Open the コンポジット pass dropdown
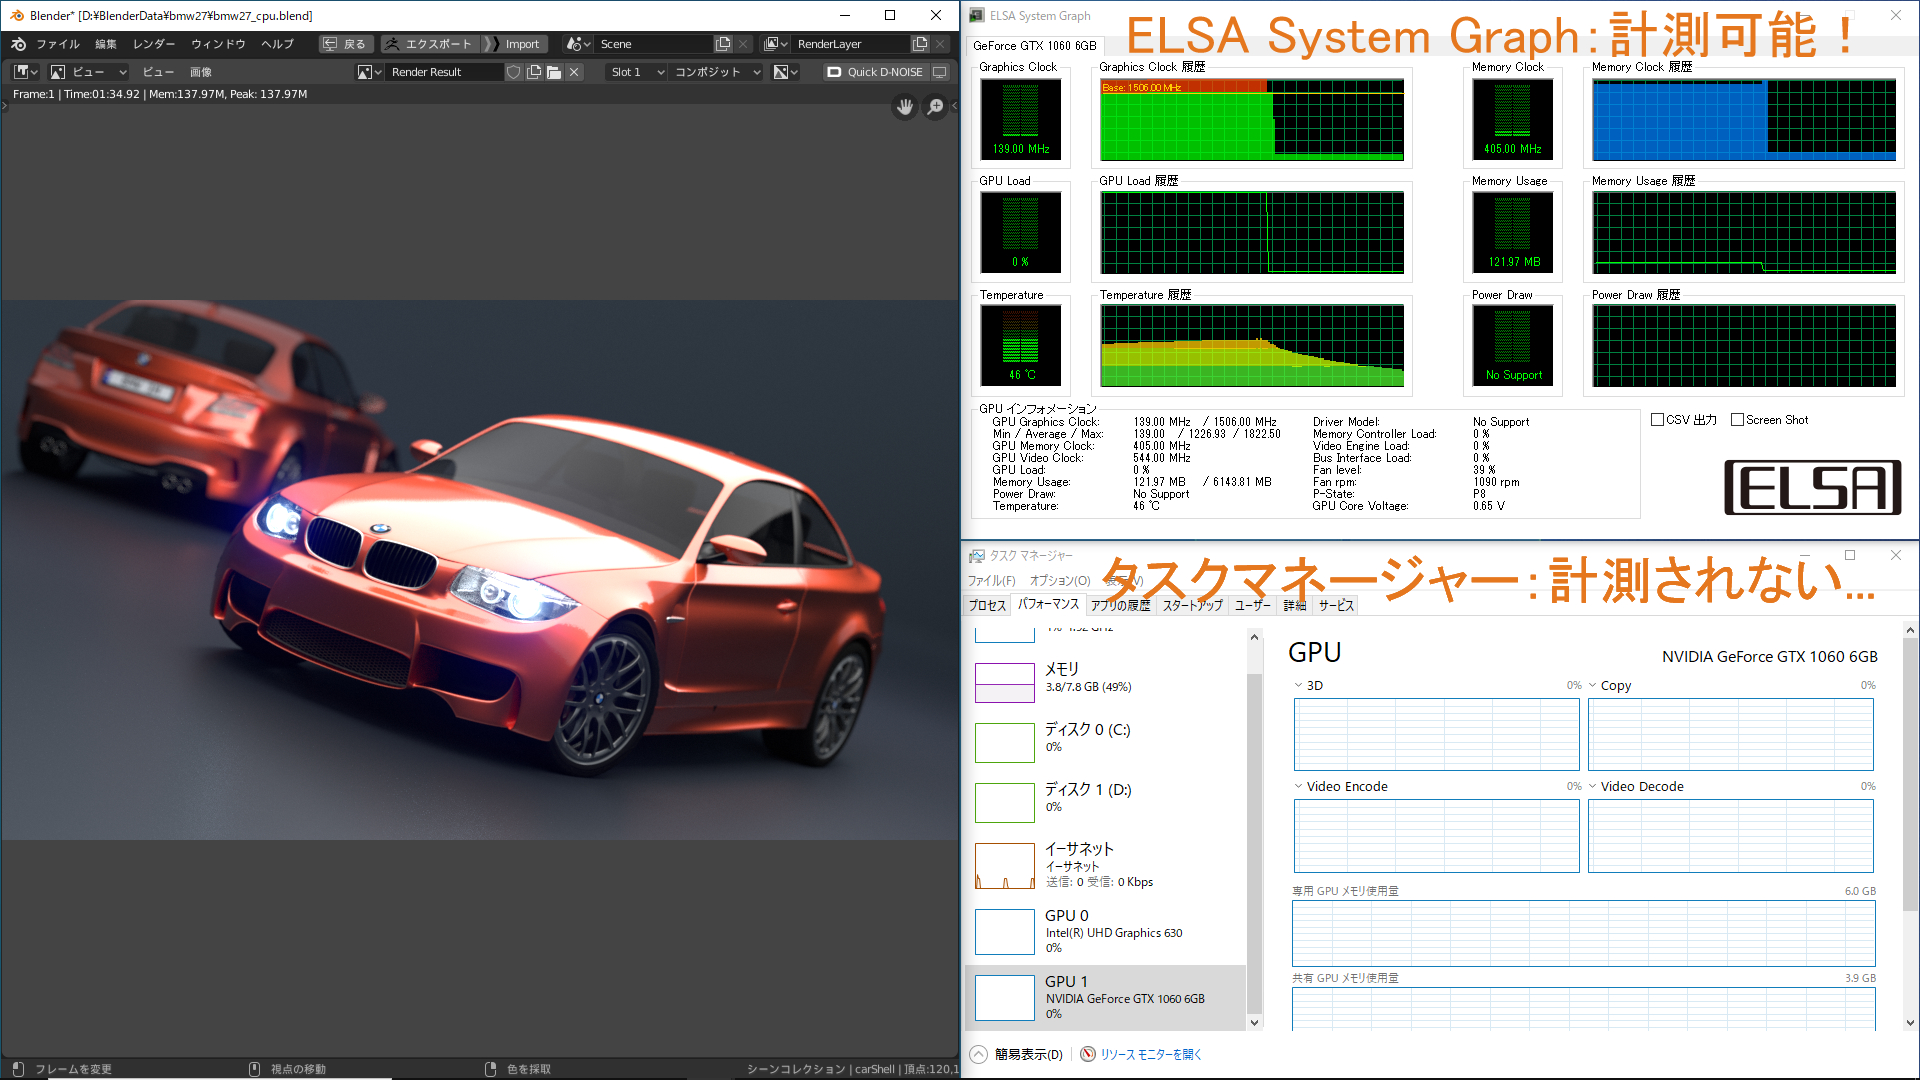The image size is (1920, 1080). click(717, 72)
